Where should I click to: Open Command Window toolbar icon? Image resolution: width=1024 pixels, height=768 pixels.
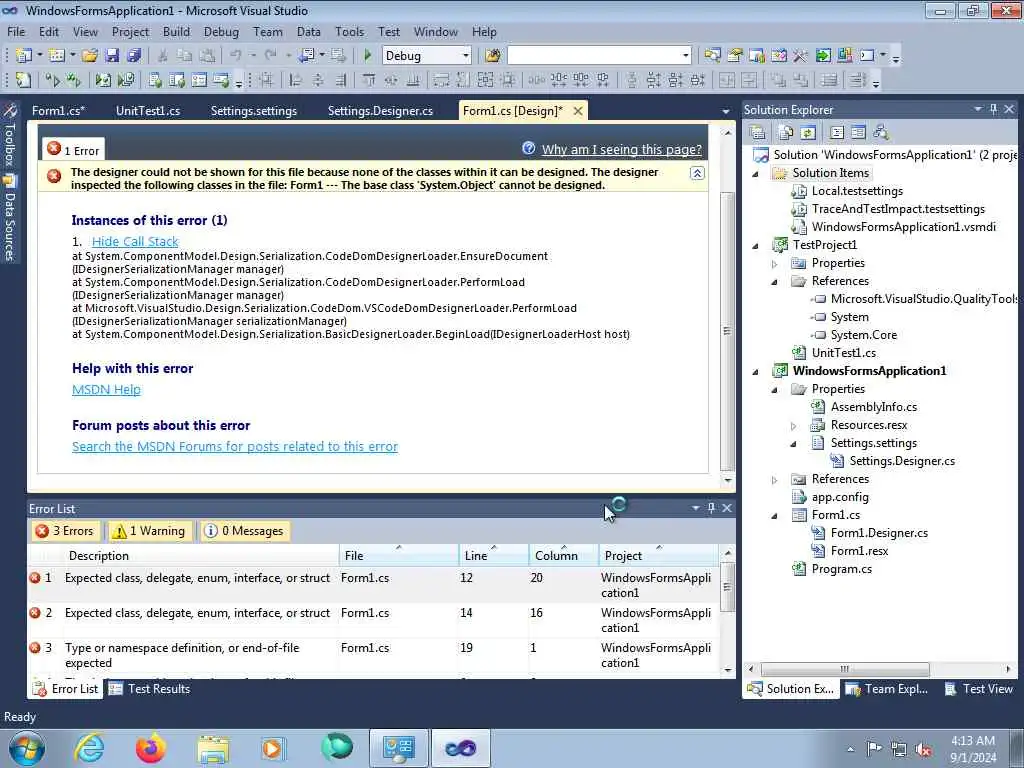[867, 56]
